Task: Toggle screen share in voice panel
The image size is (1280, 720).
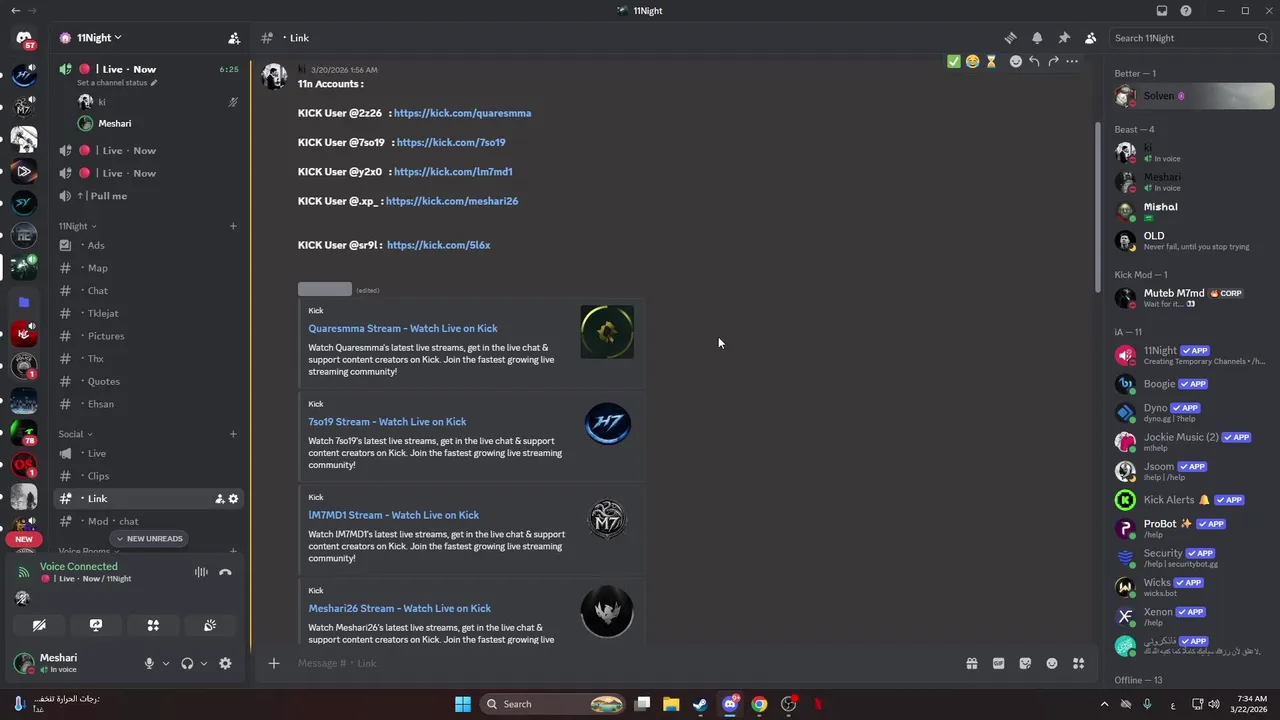Action: pos(96,625)
